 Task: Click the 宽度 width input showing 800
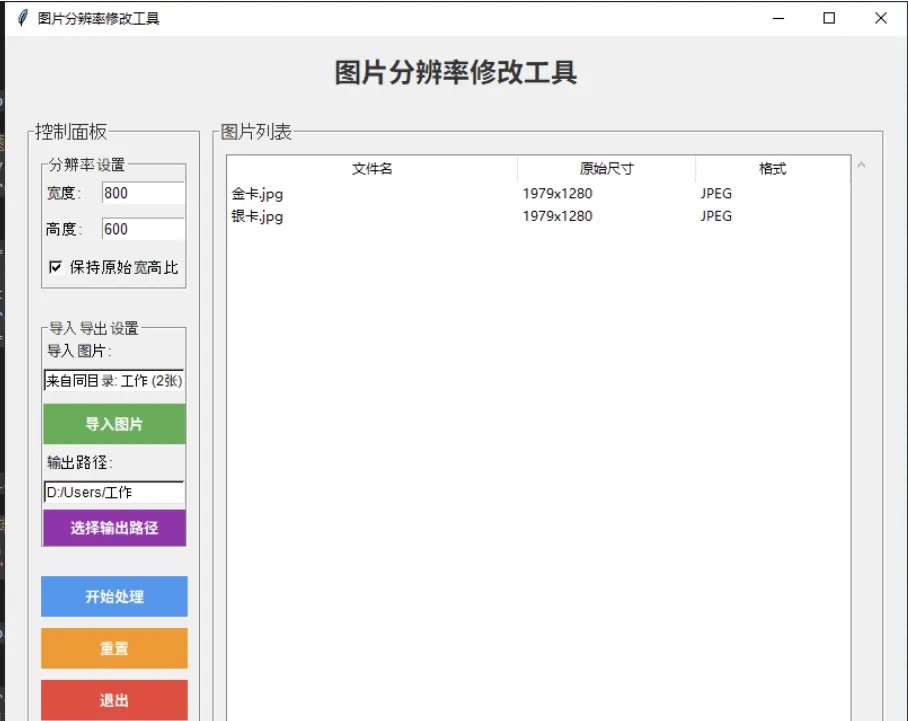(x=143, y=192)
